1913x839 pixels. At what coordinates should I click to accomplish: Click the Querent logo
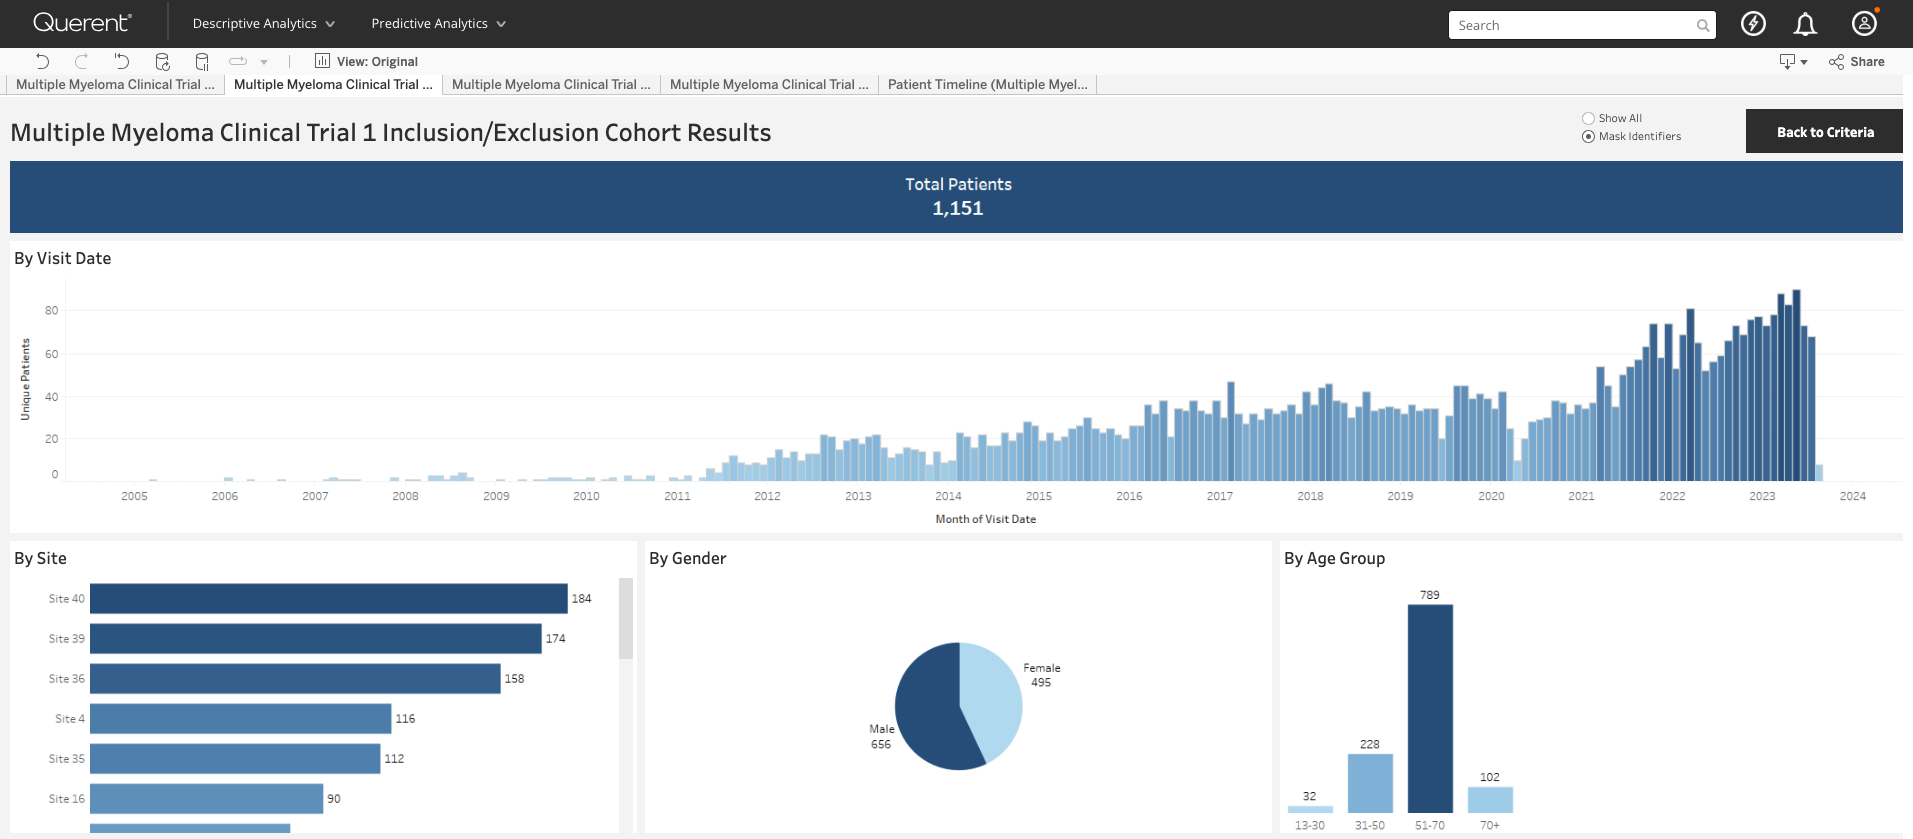click(82, 22)
